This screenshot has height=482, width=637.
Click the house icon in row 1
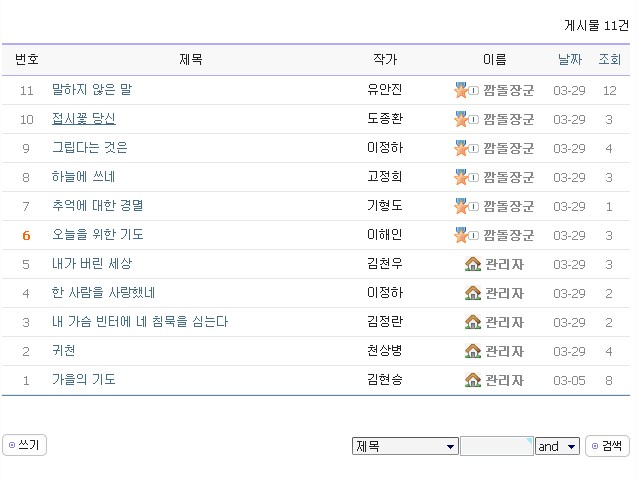[473, 380]
